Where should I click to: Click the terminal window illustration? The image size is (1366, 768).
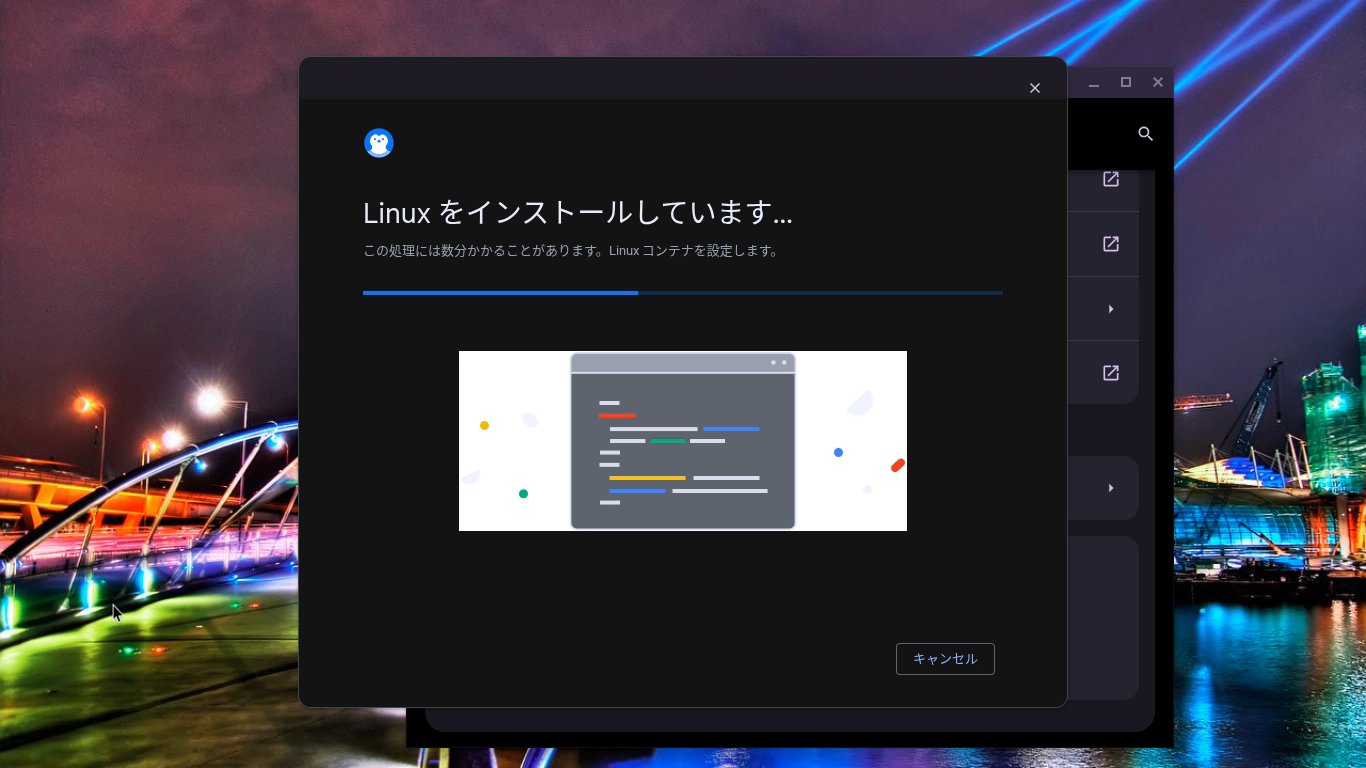[683, 441]
